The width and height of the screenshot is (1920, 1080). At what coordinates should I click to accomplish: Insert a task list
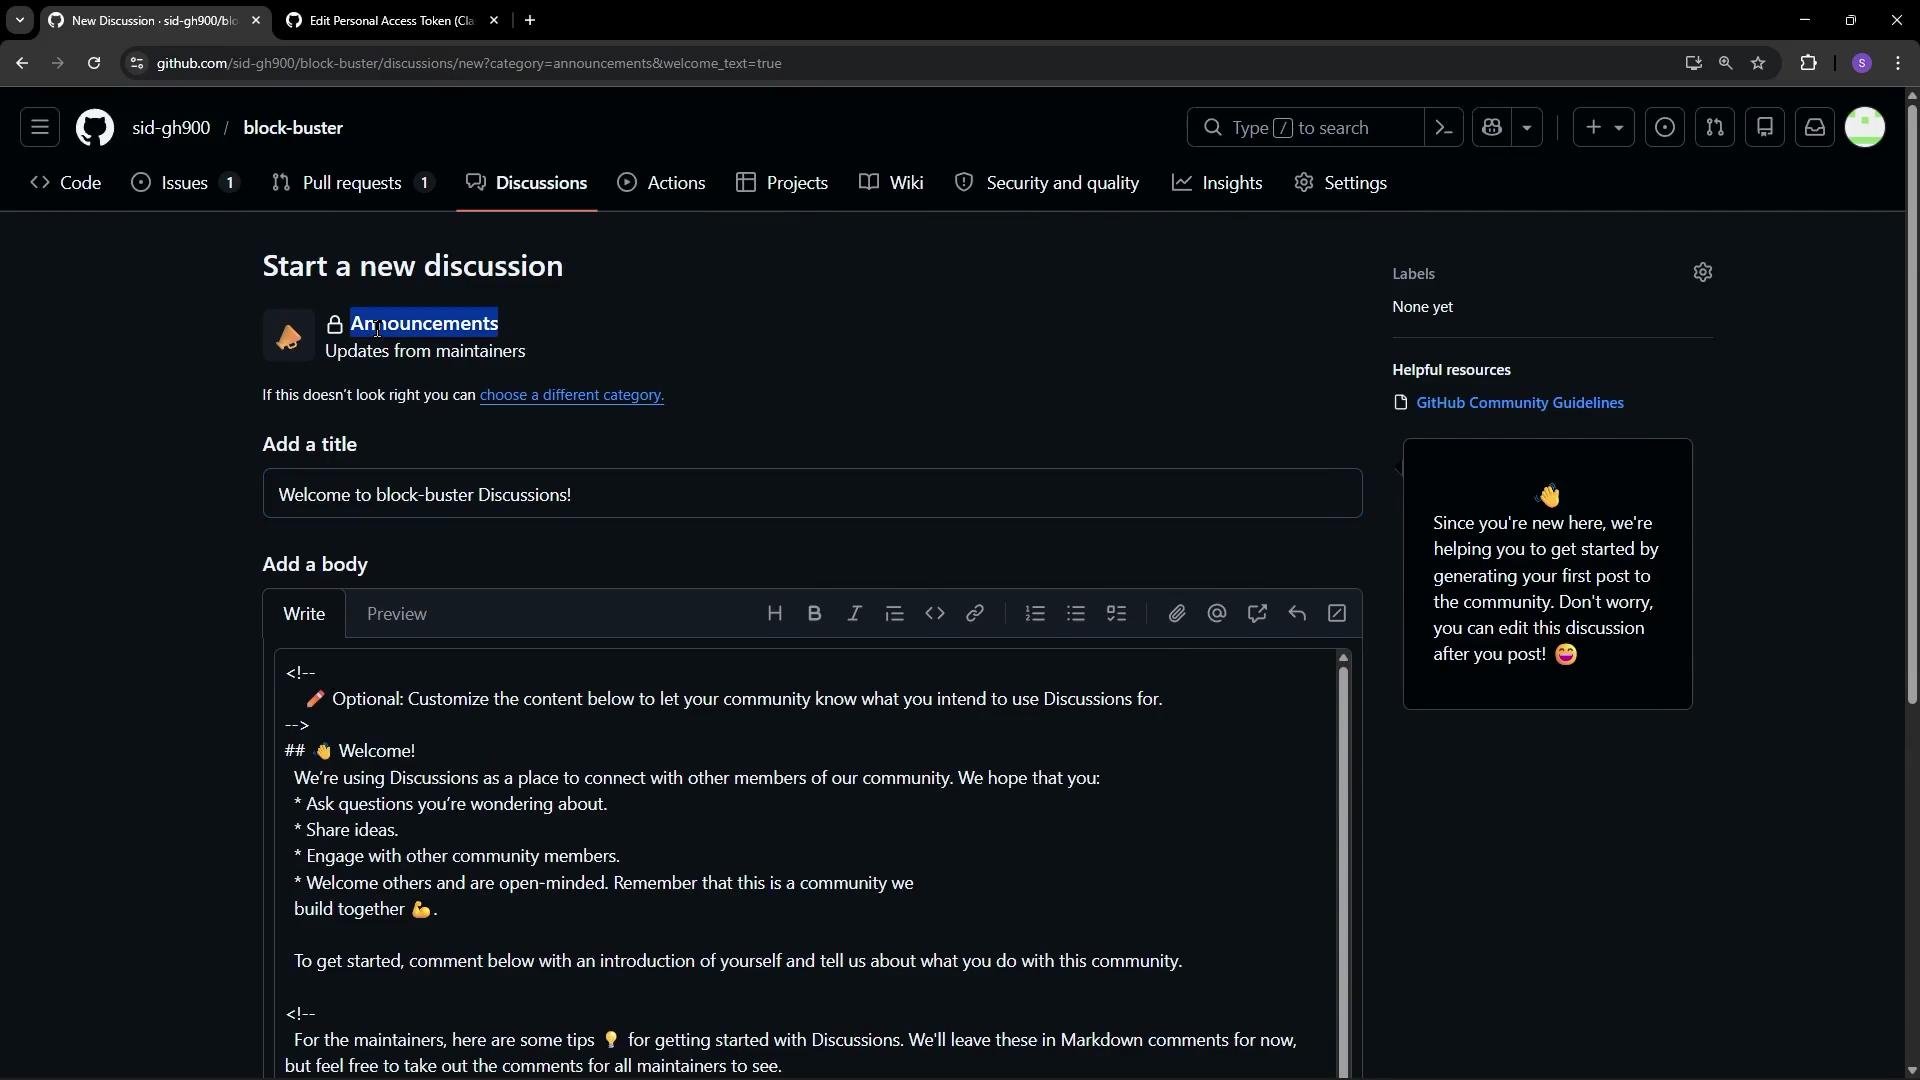tap(1116, 614)
